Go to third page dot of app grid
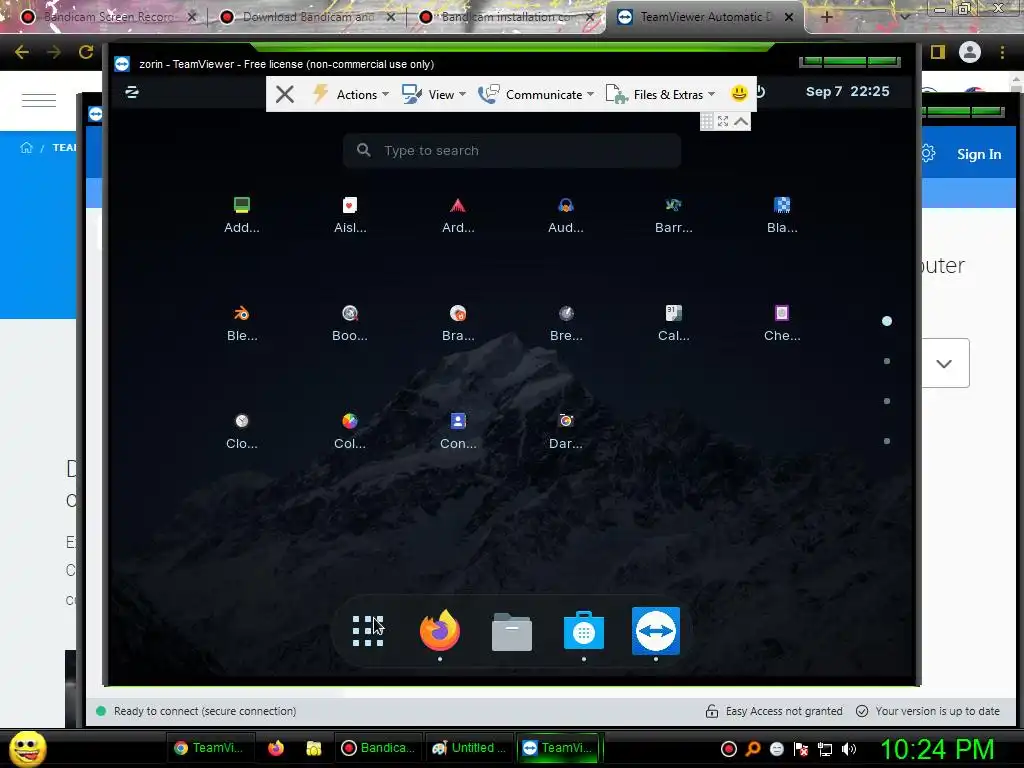The height and width of the screenshot is (768, 1024). pos(887,401)
